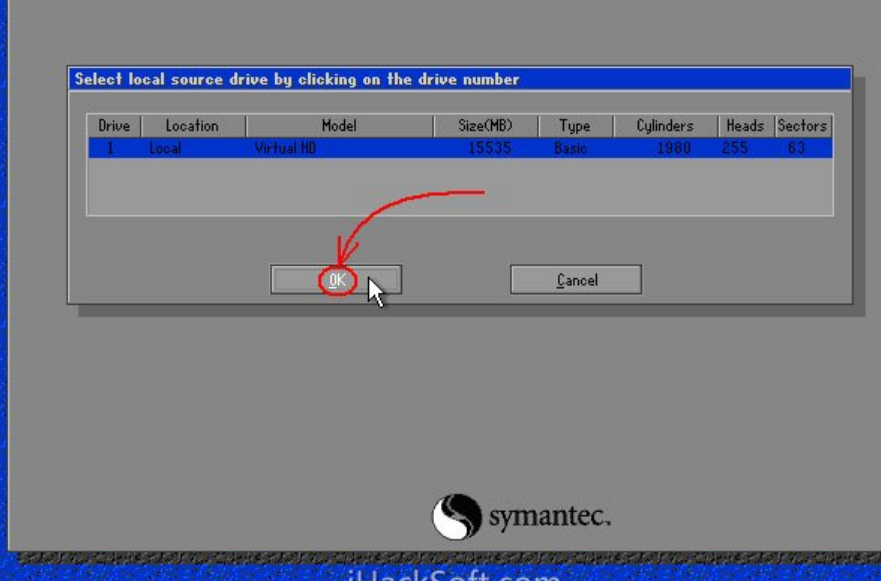Click the dialog title bar text
Screen dimensions: 881x581
tap(297, 79)
